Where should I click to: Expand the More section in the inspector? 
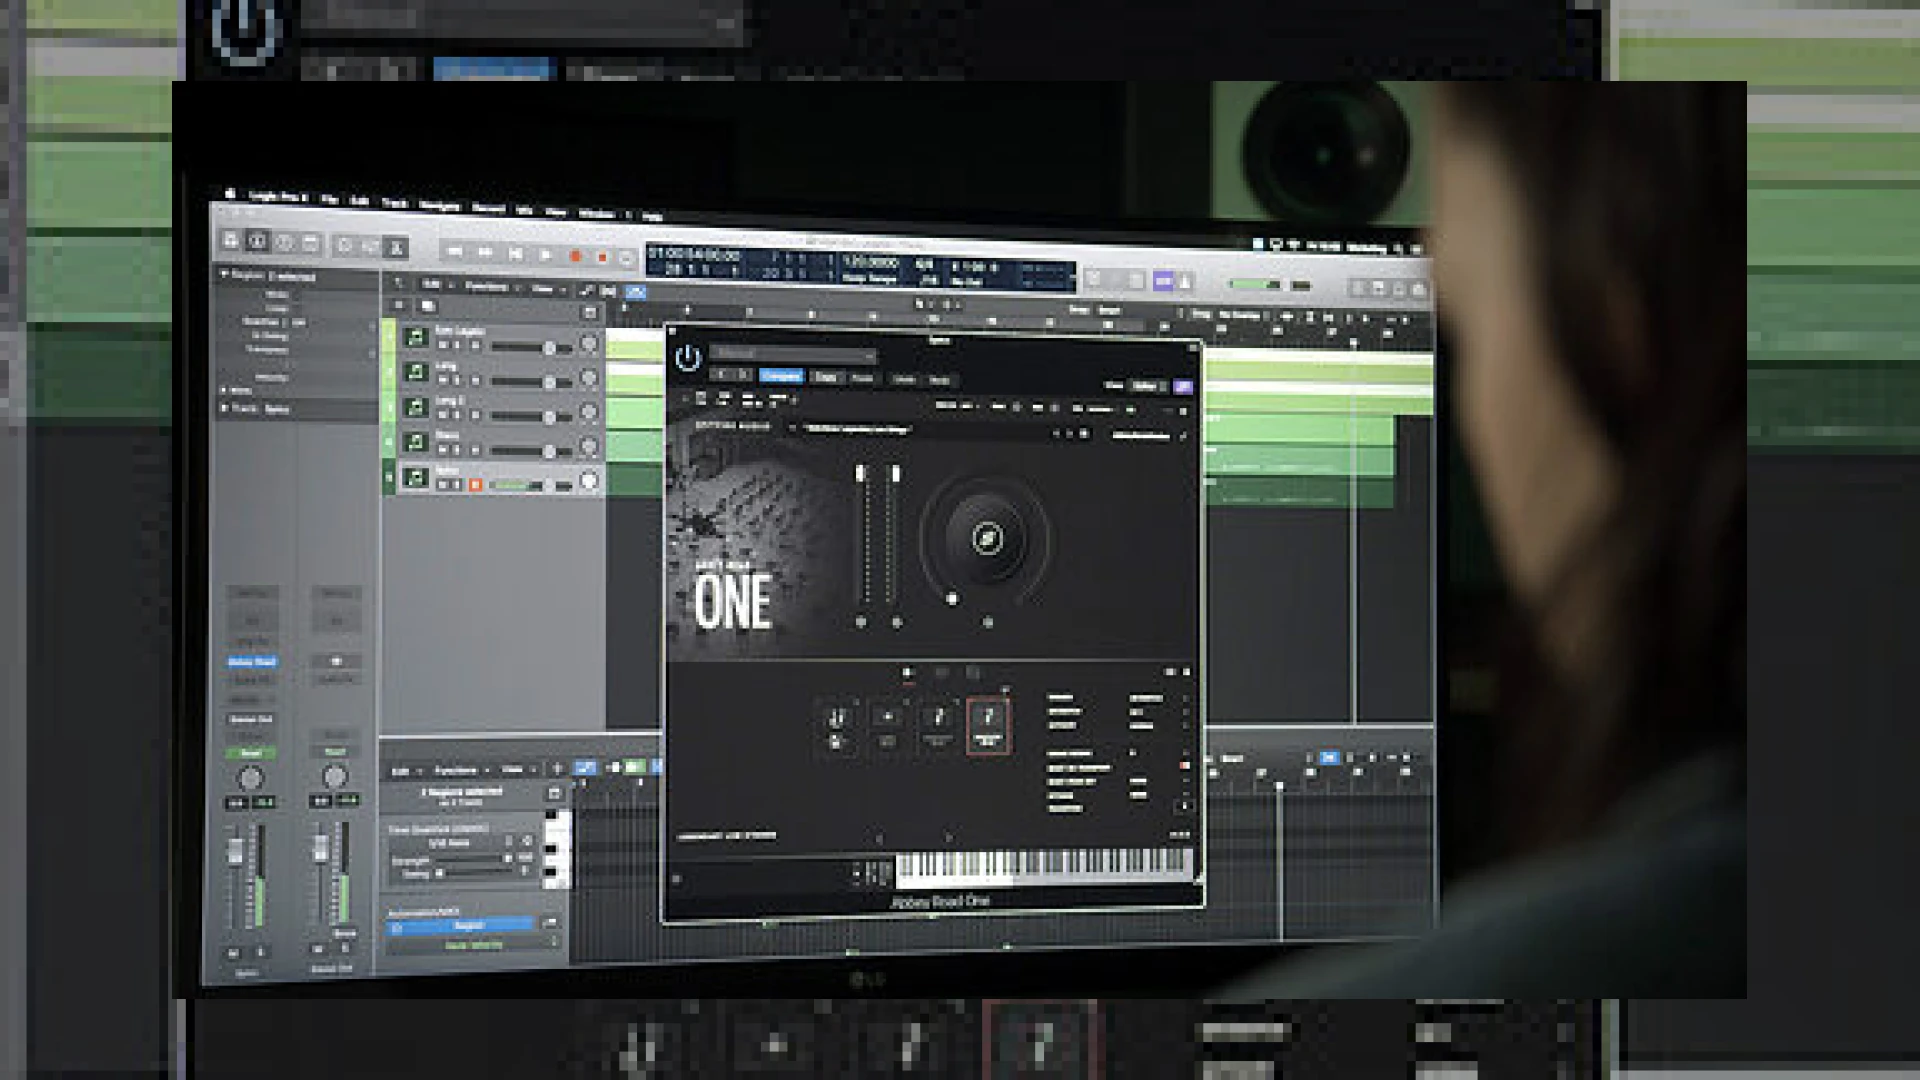click(224, 390)
